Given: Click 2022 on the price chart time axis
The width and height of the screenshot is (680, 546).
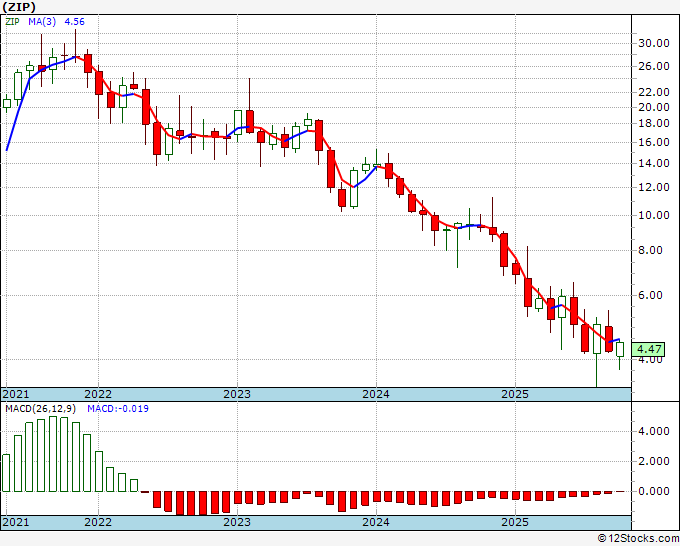Looking at the screenshot, I should click(98, 394).
